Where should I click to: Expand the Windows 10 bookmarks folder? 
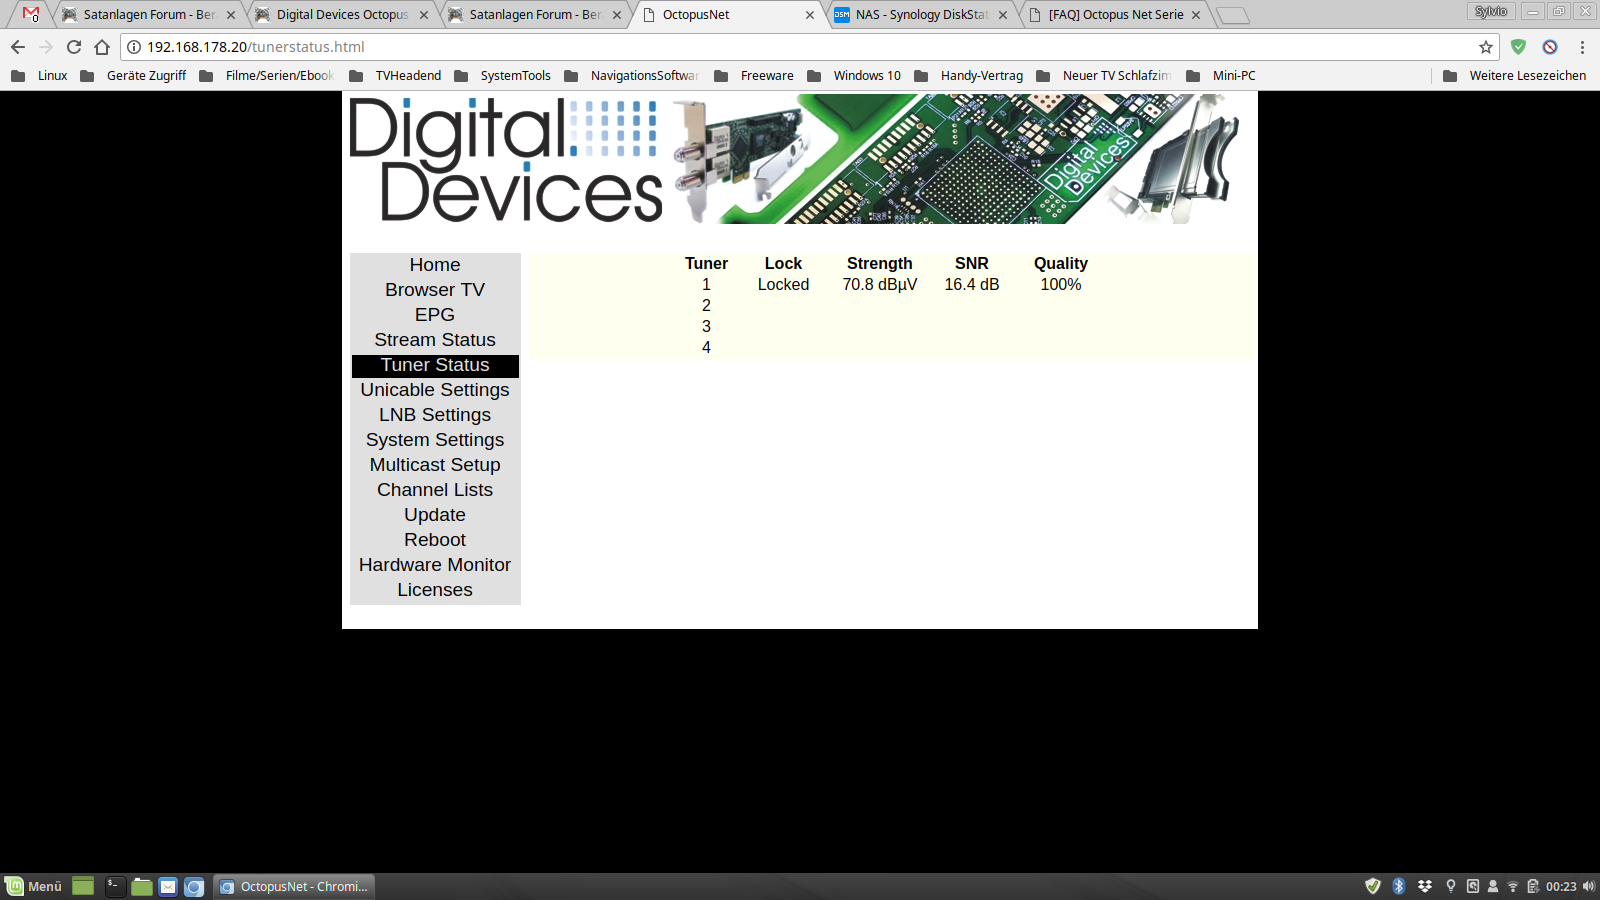click(855, 76)
